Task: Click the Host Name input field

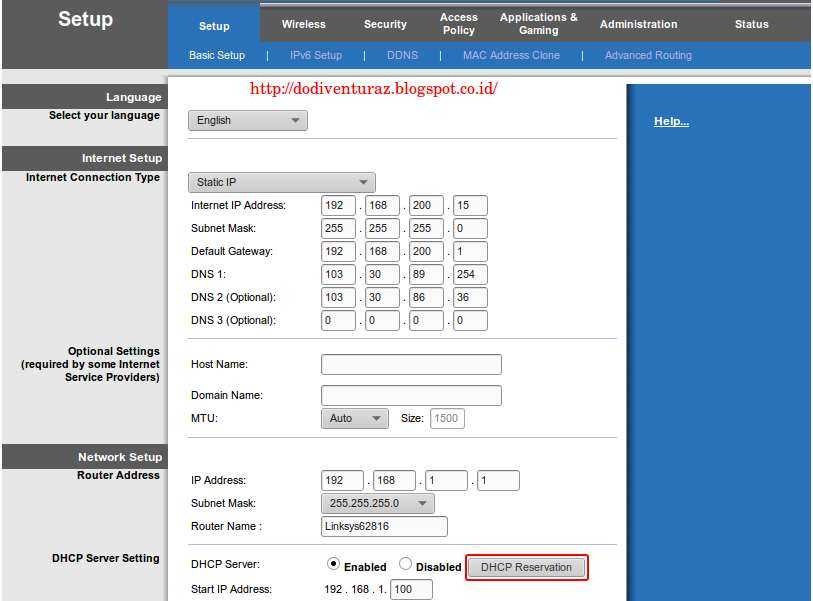Action: (x=411, y=365)
